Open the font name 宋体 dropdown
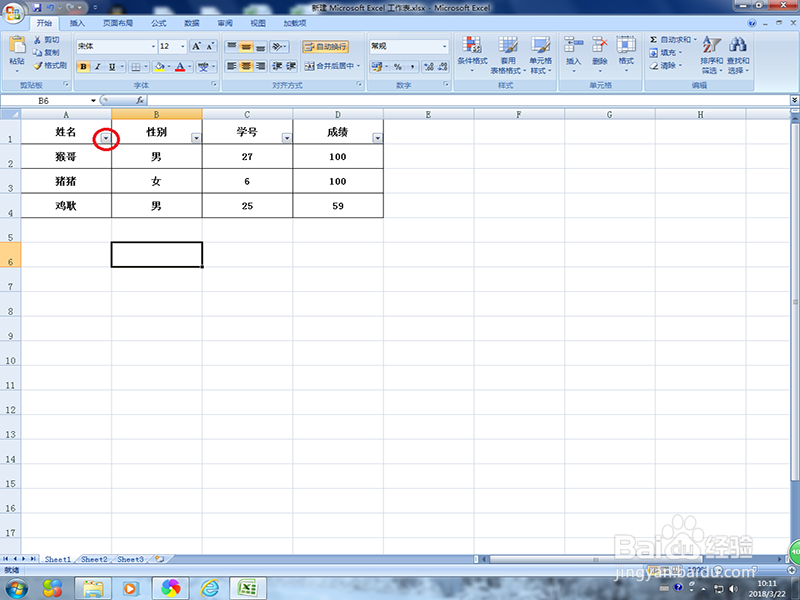This screenshot has width=800, height=600. coord(153,46)
